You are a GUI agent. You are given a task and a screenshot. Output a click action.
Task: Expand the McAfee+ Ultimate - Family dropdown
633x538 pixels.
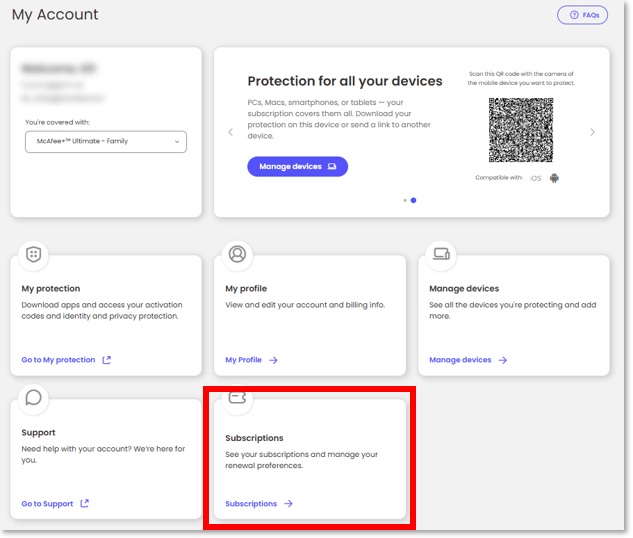[x=105, y=142]
